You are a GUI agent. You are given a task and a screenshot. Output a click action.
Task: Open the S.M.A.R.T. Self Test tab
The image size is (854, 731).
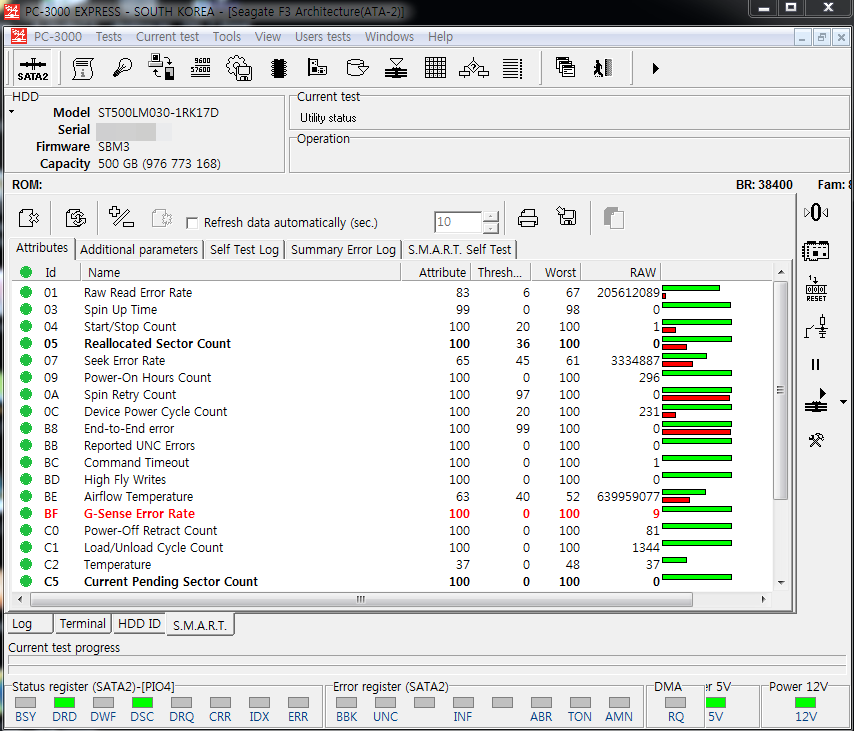pyautogui.click(x=459, y=249)
